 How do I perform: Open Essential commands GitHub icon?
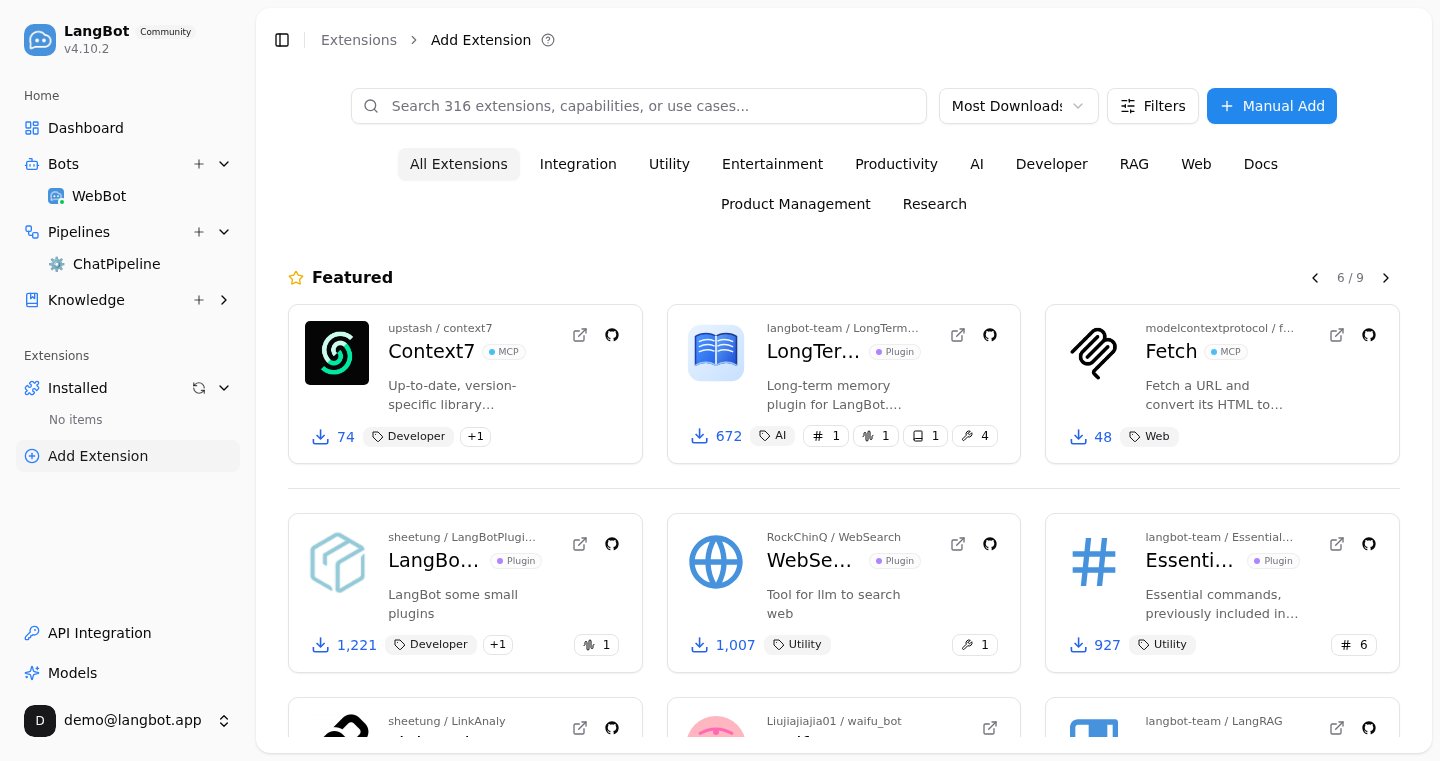pos(1369,544)
